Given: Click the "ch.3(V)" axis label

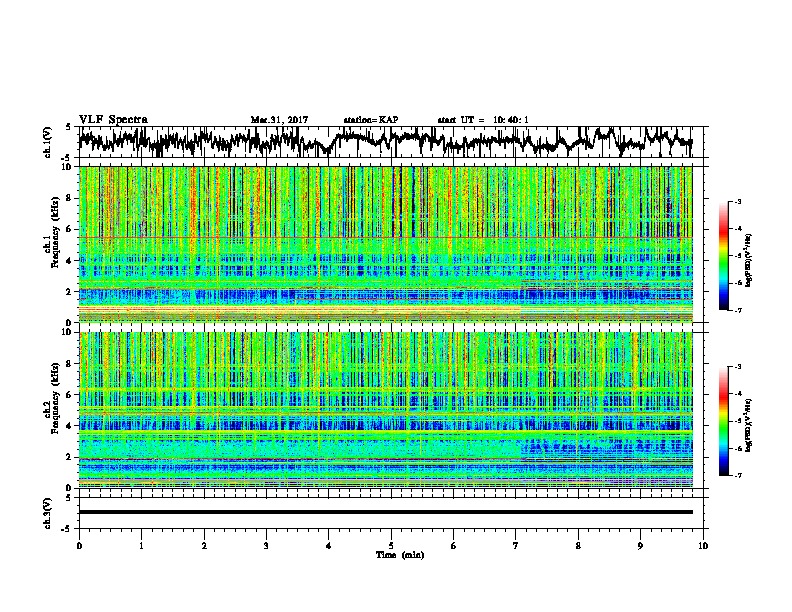Looking at the screenshot, I should (x=48, y=513).
